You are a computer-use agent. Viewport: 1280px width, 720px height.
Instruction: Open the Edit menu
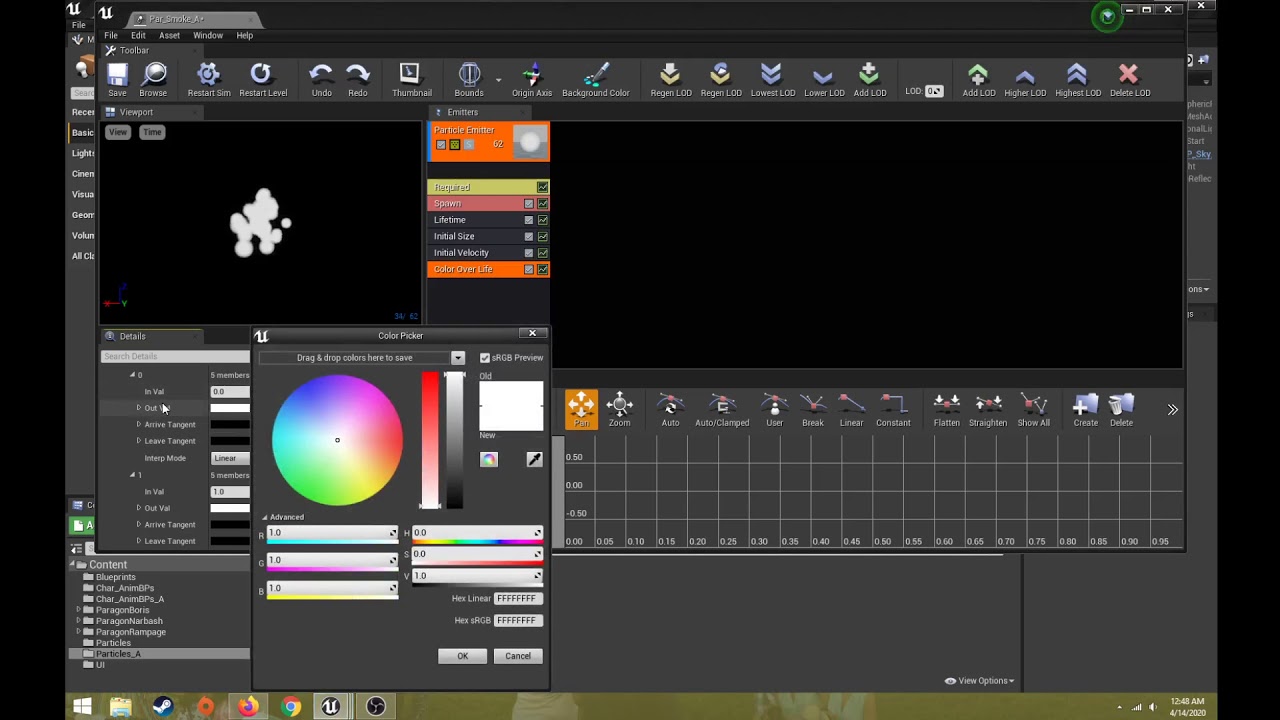(138, 35)
